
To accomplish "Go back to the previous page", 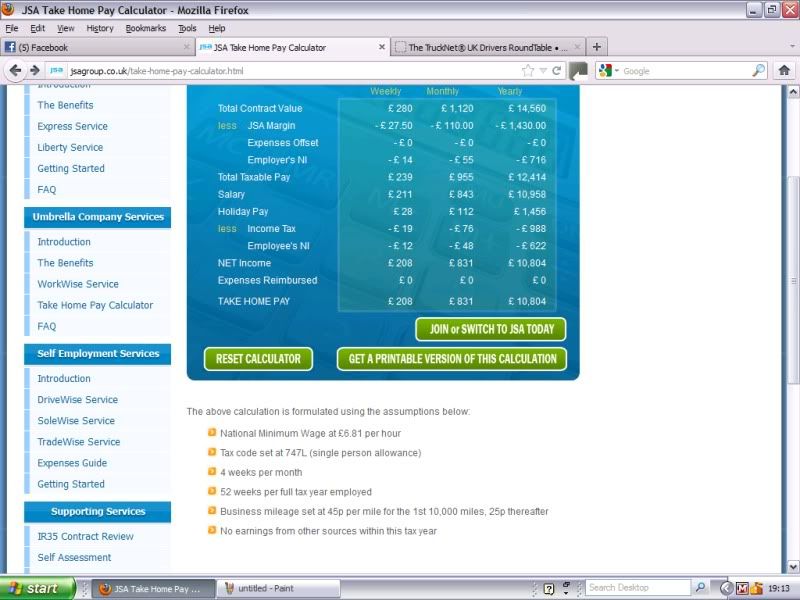I will 15,70.
